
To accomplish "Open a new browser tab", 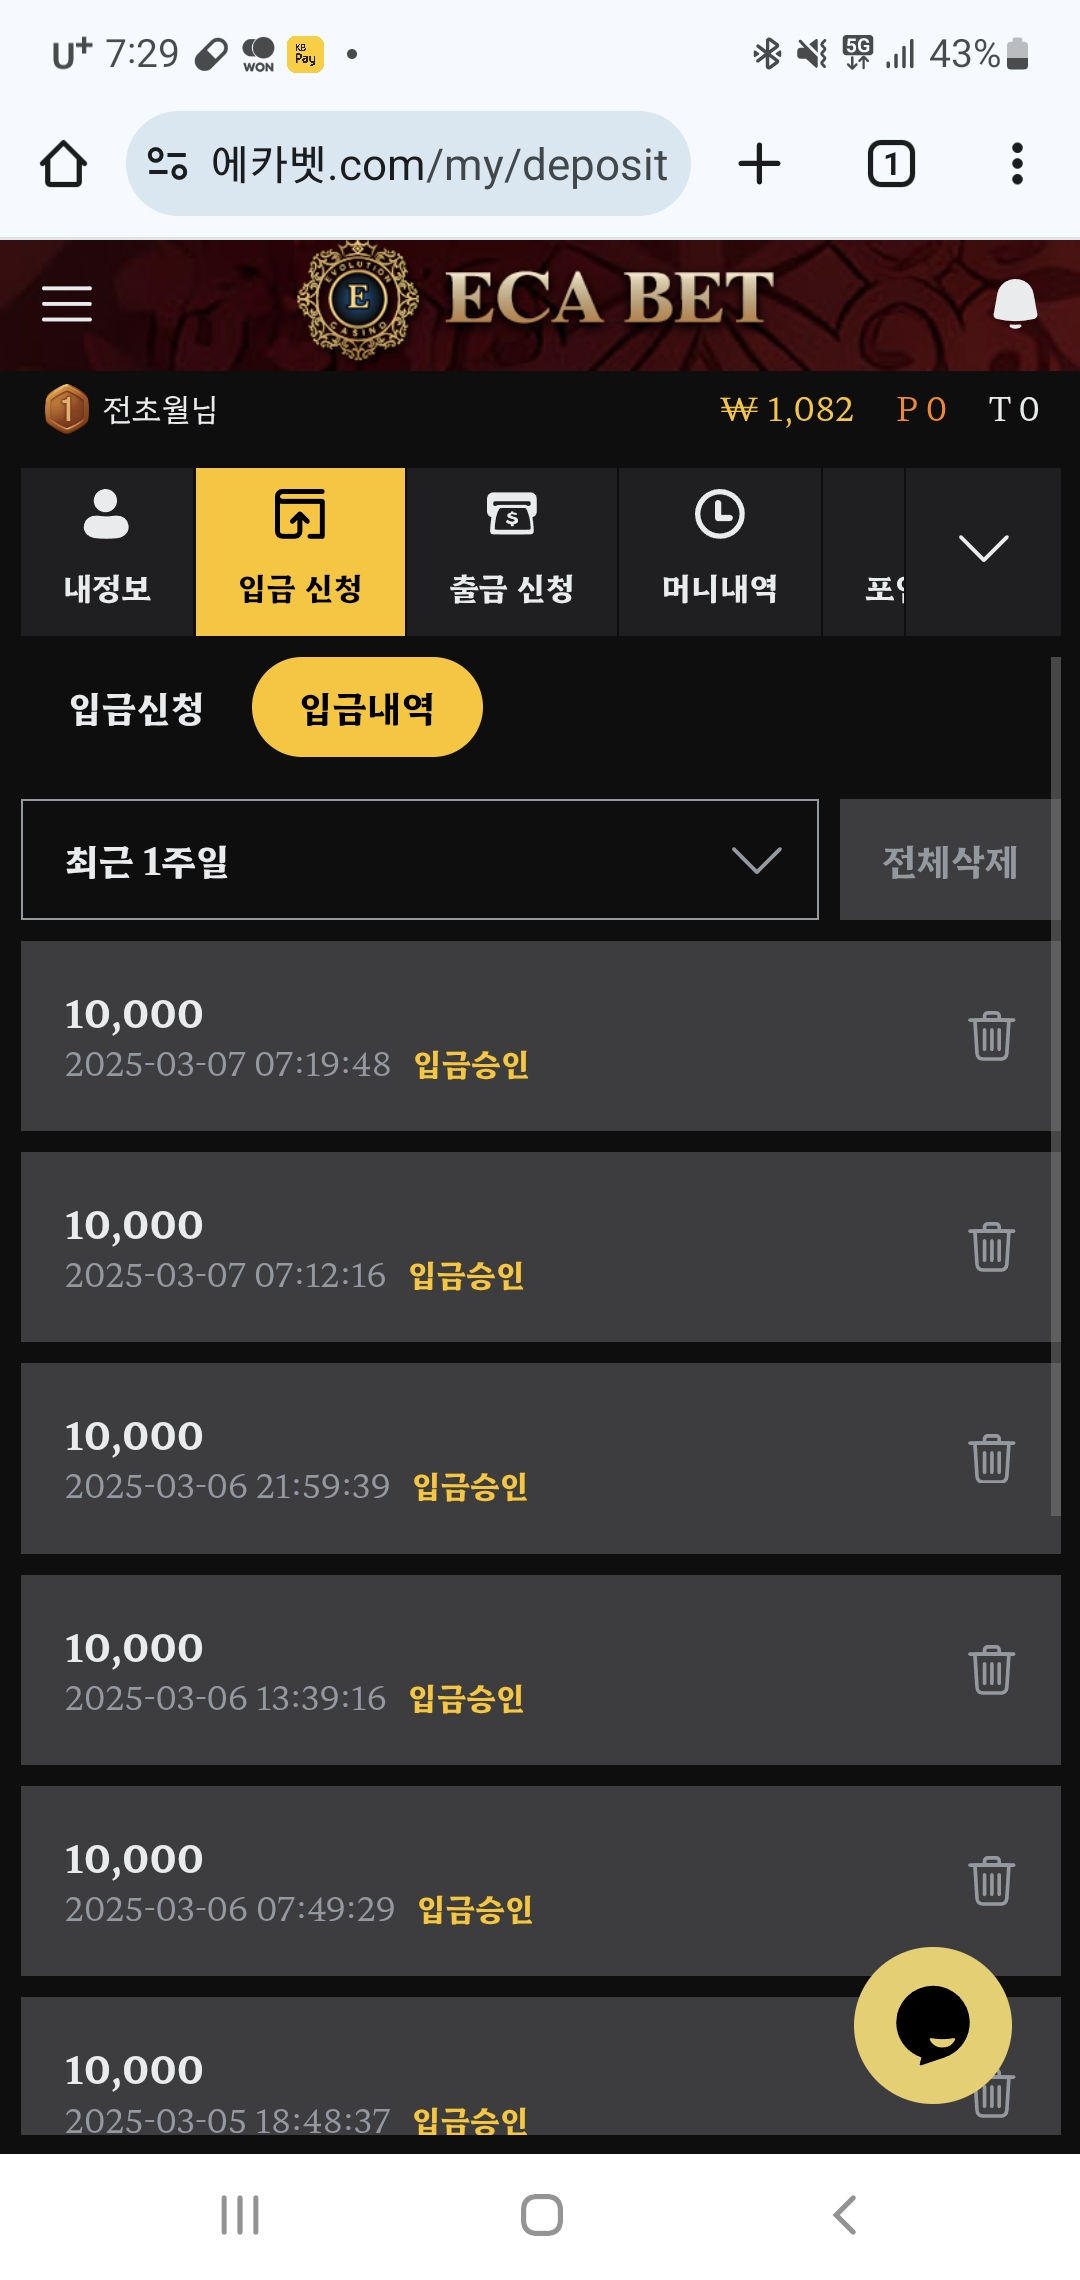I will pyautogui.click(x=759, y=164).
